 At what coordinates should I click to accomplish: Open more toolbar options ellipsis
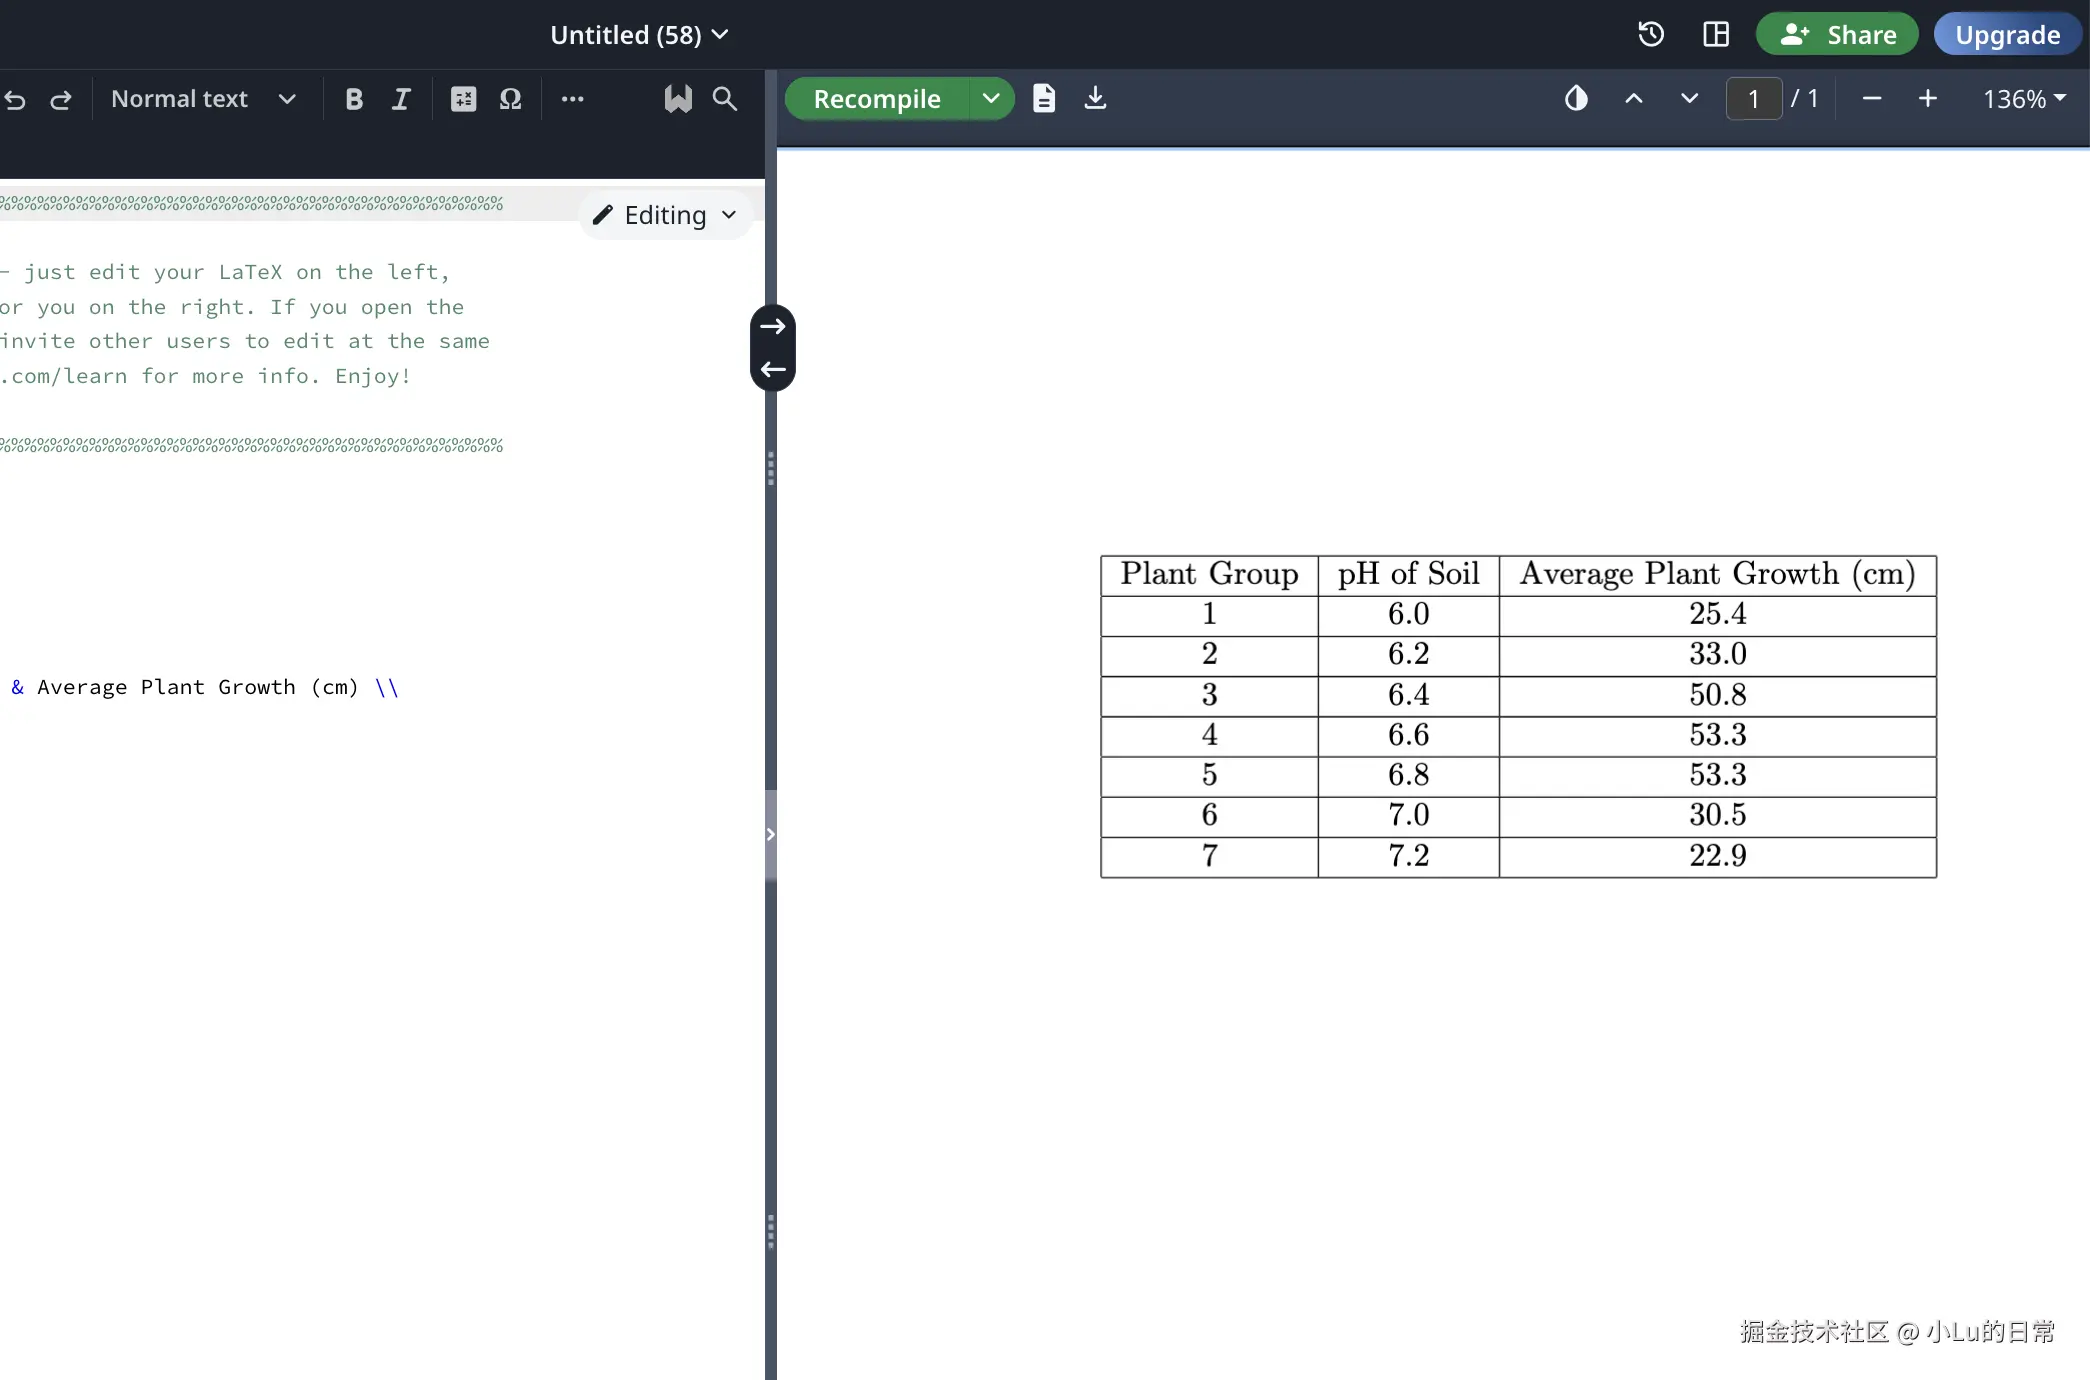pyautogui.click(x=572, y=99)
